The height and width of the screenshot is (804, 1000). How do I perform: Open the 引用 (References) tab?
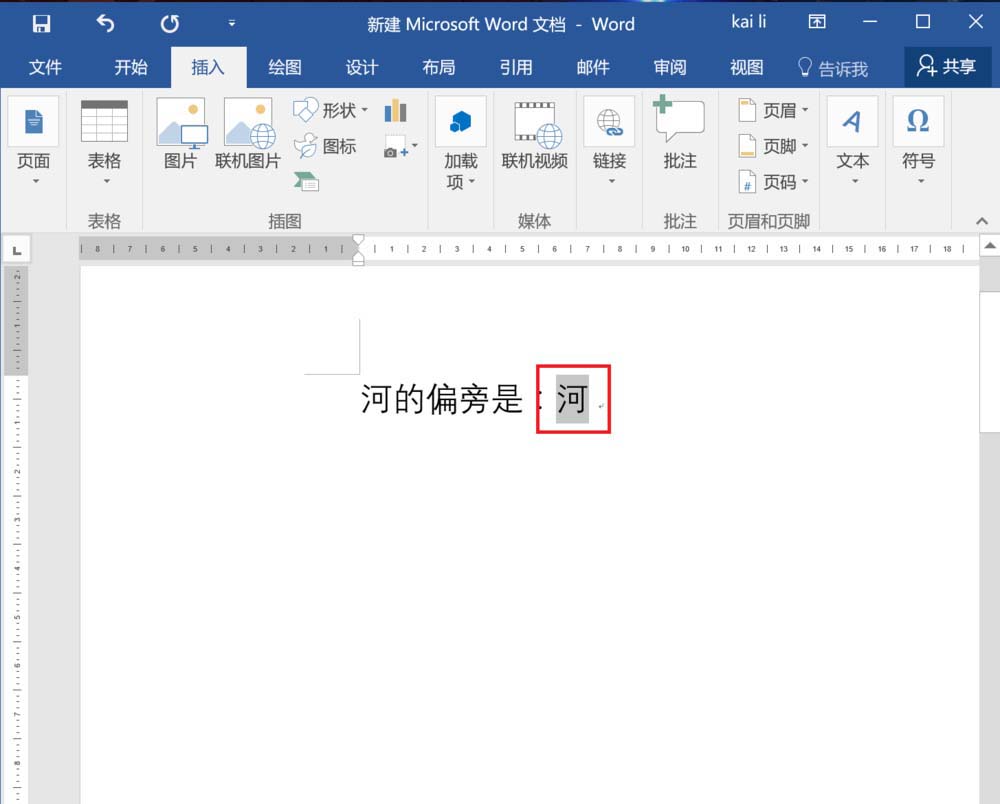tap(516, 67)
